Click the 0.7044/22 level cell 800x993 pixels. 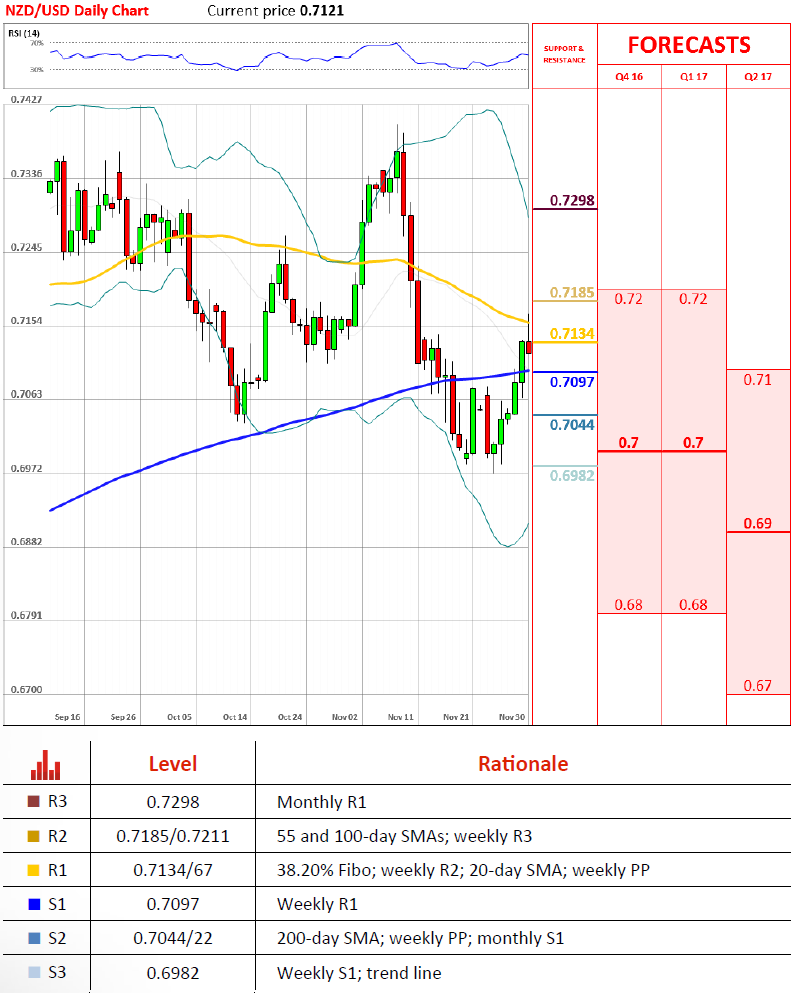[173, 939]
